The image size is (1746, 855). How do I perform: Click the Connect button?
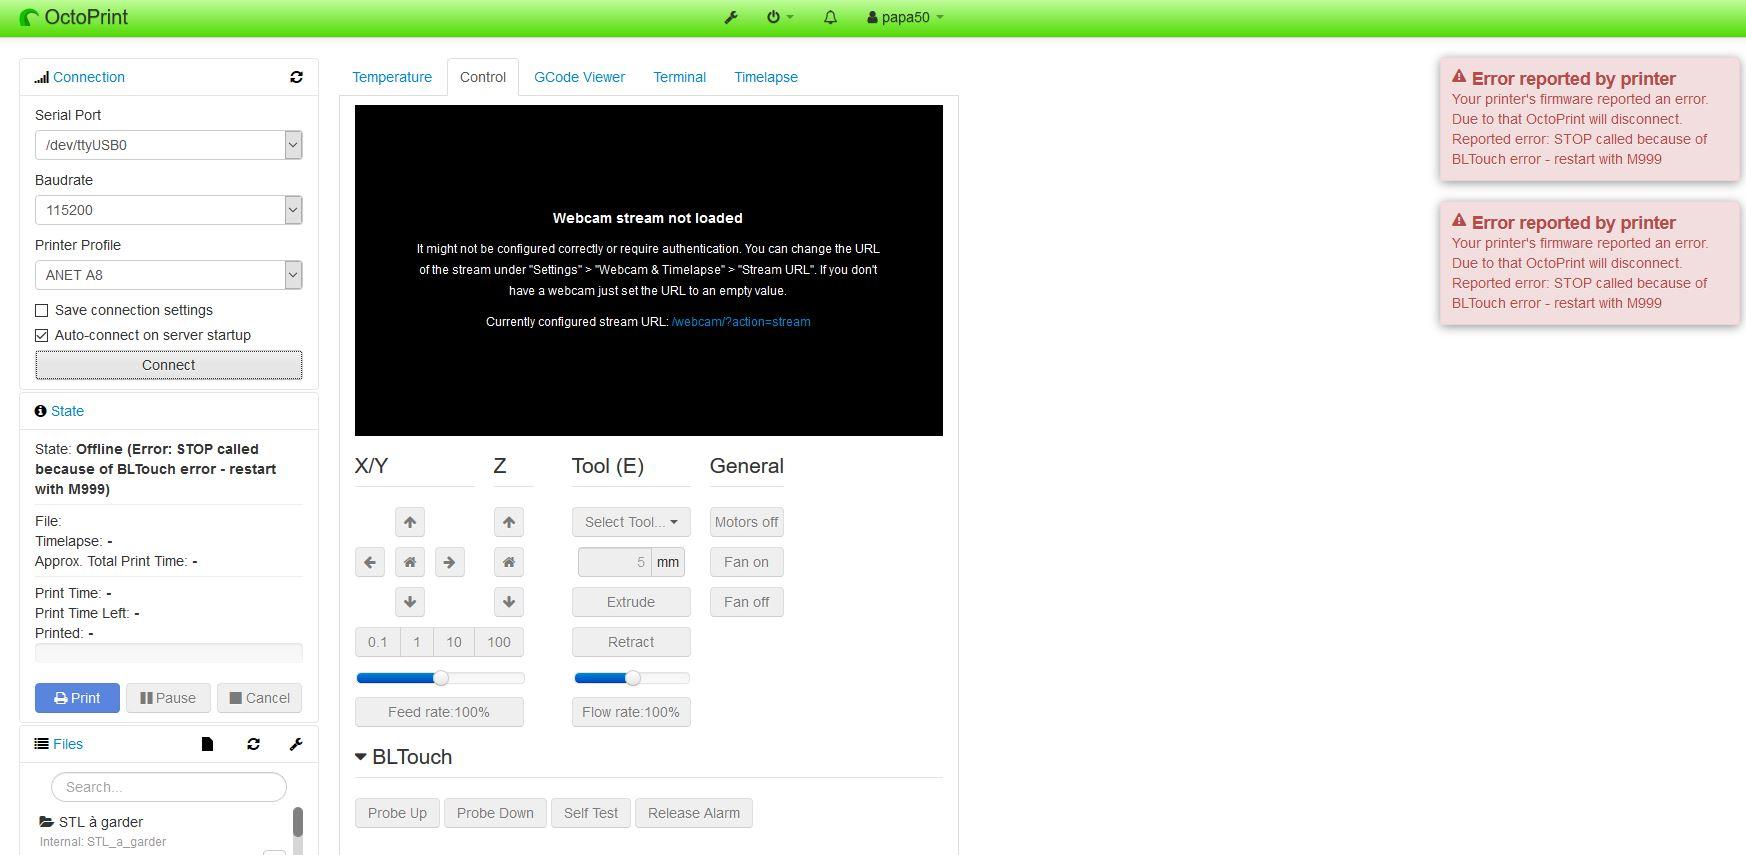pos(168,365)
